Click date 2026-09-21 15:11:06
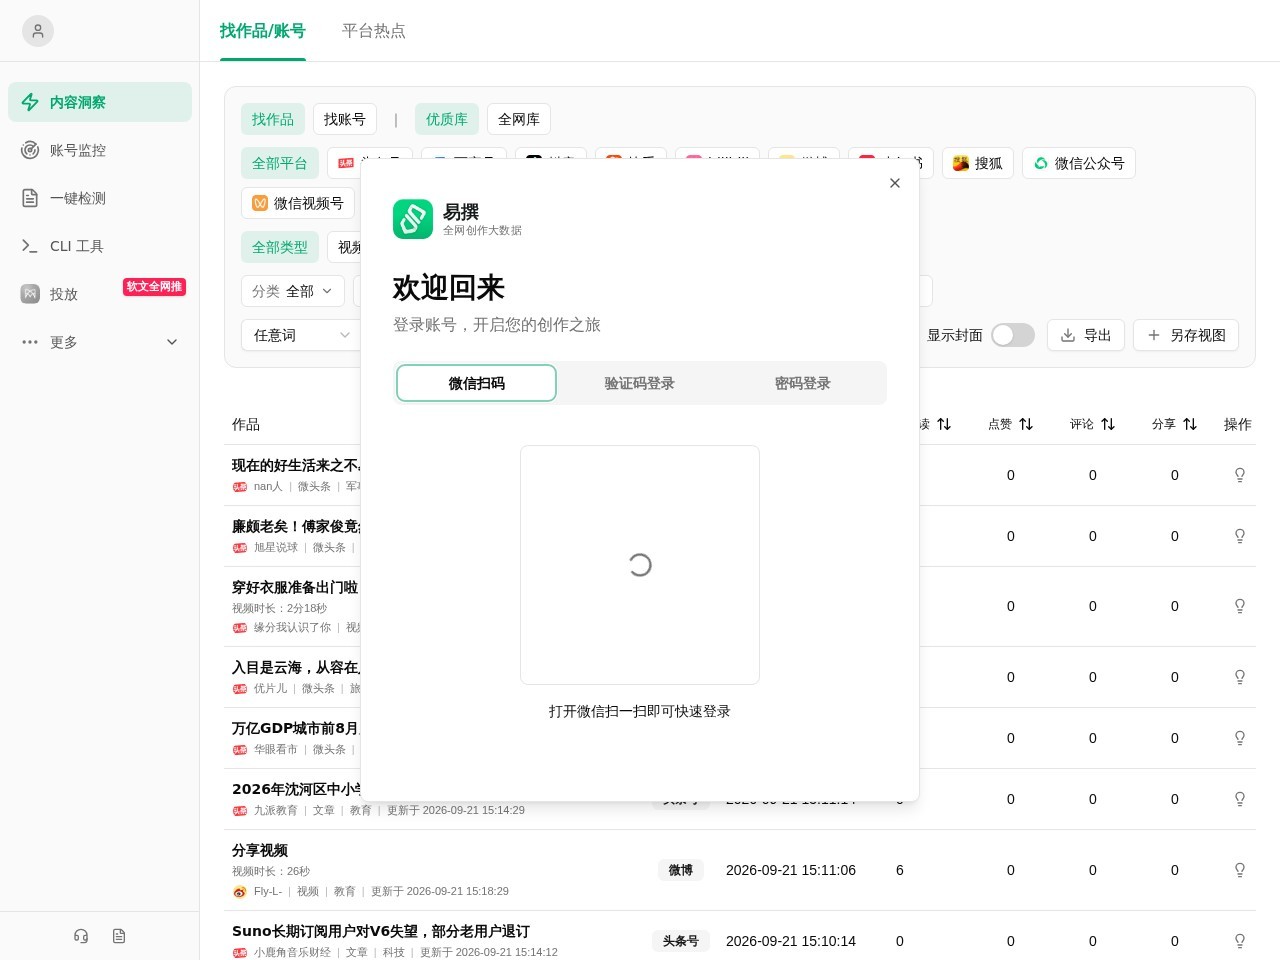 791,870
